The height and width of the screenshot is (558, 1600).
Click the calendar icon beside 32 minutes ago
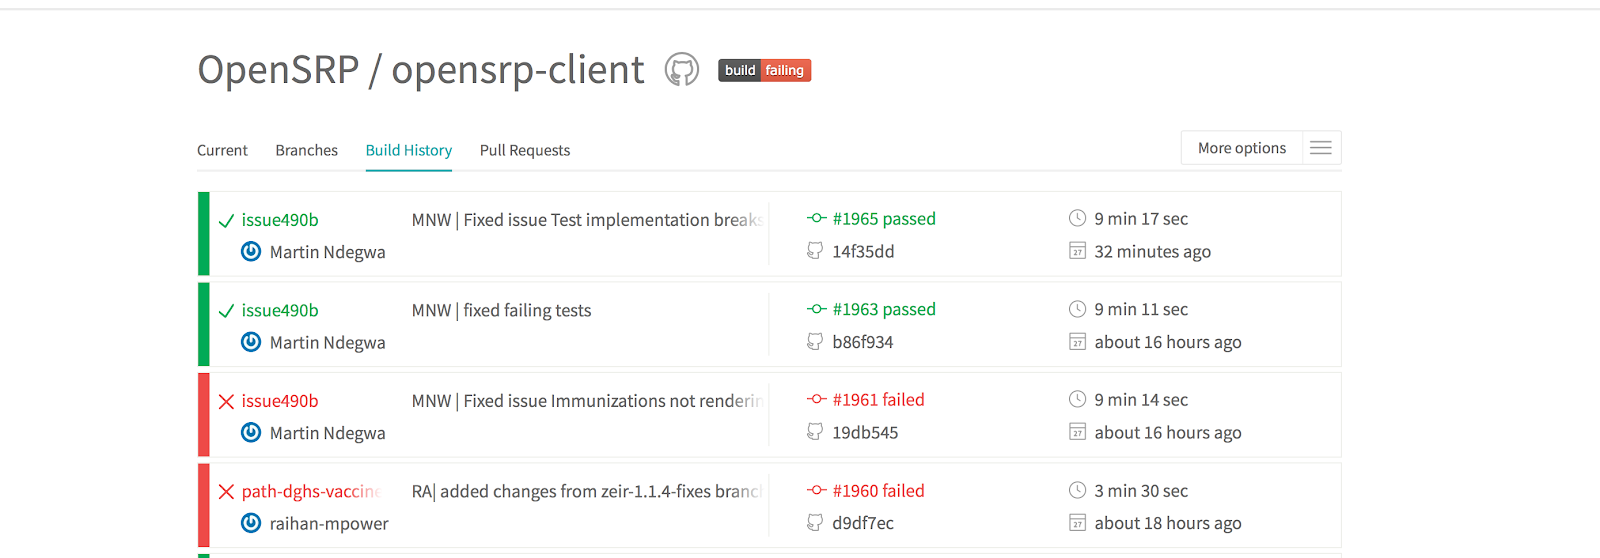(1077, 251)
